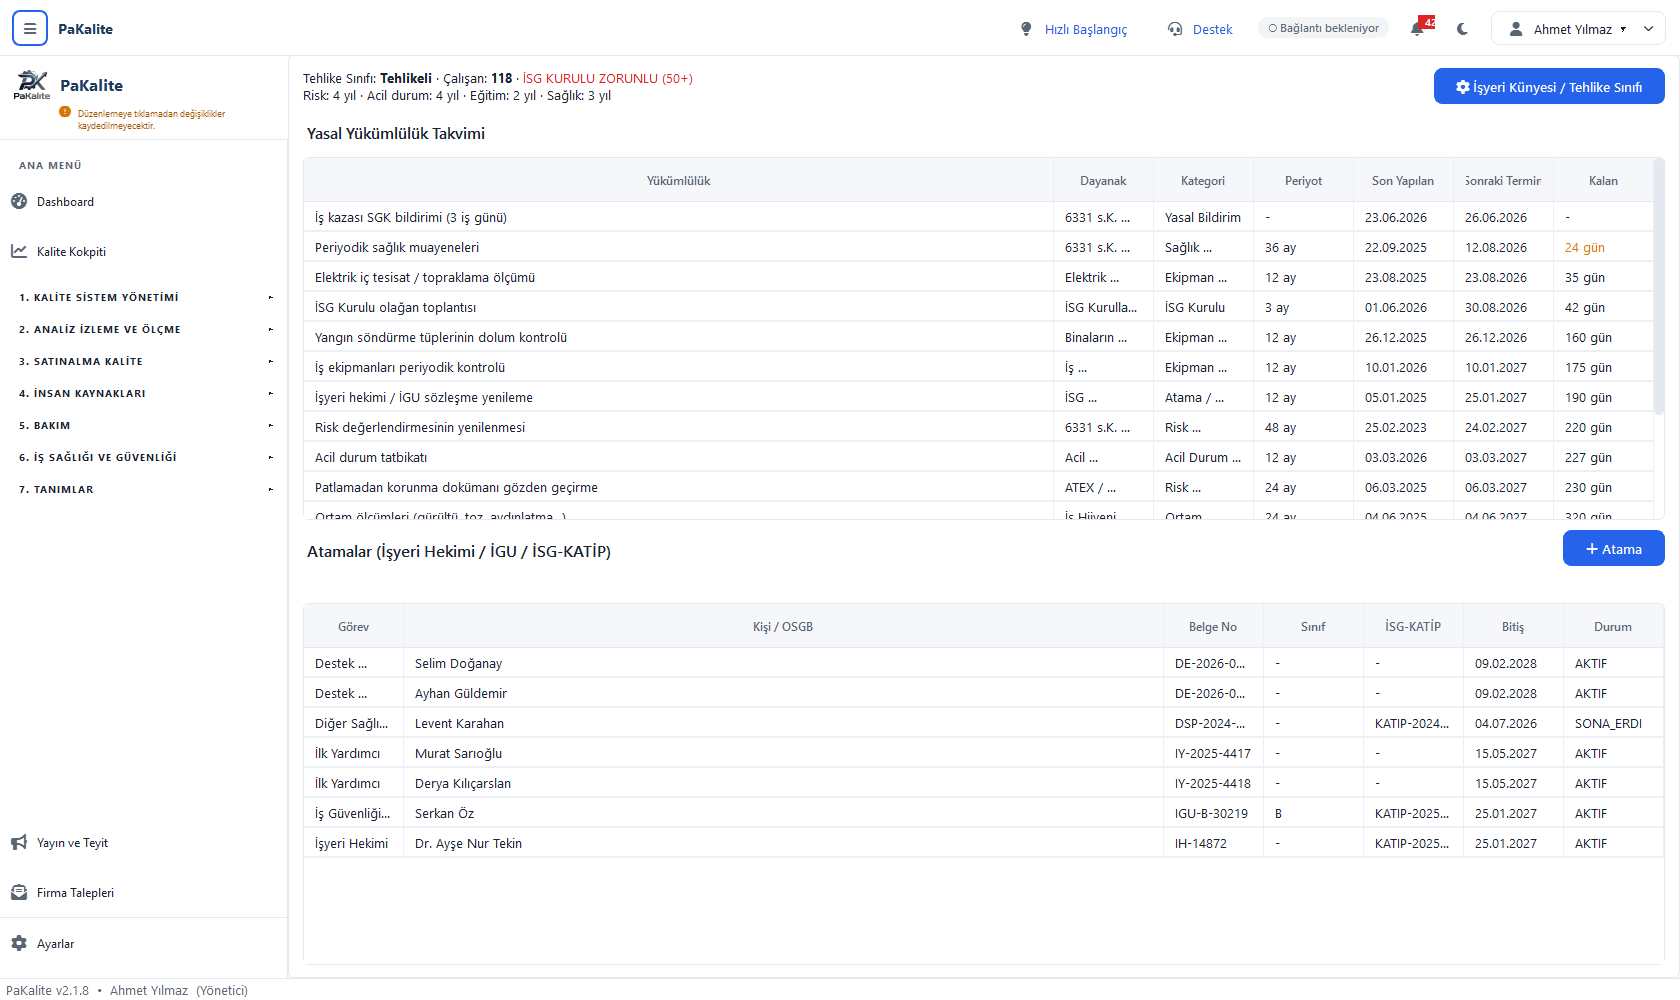Open Firma Talepleri page

pyautogui.click(x=75, y=893)
